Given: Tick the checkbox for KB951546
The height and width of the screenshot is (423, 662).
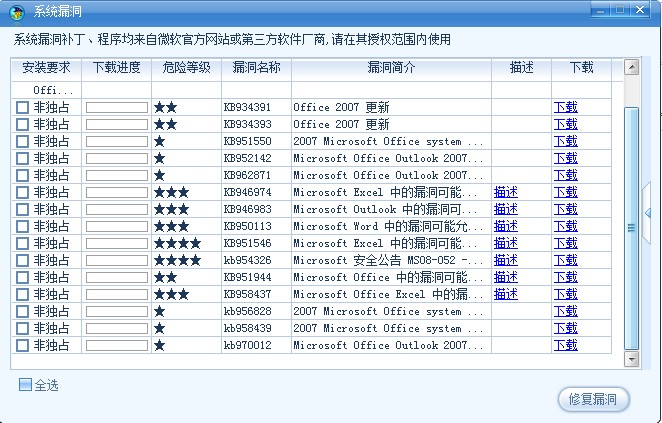Looking at the screenshot, I should coord(22,244).
